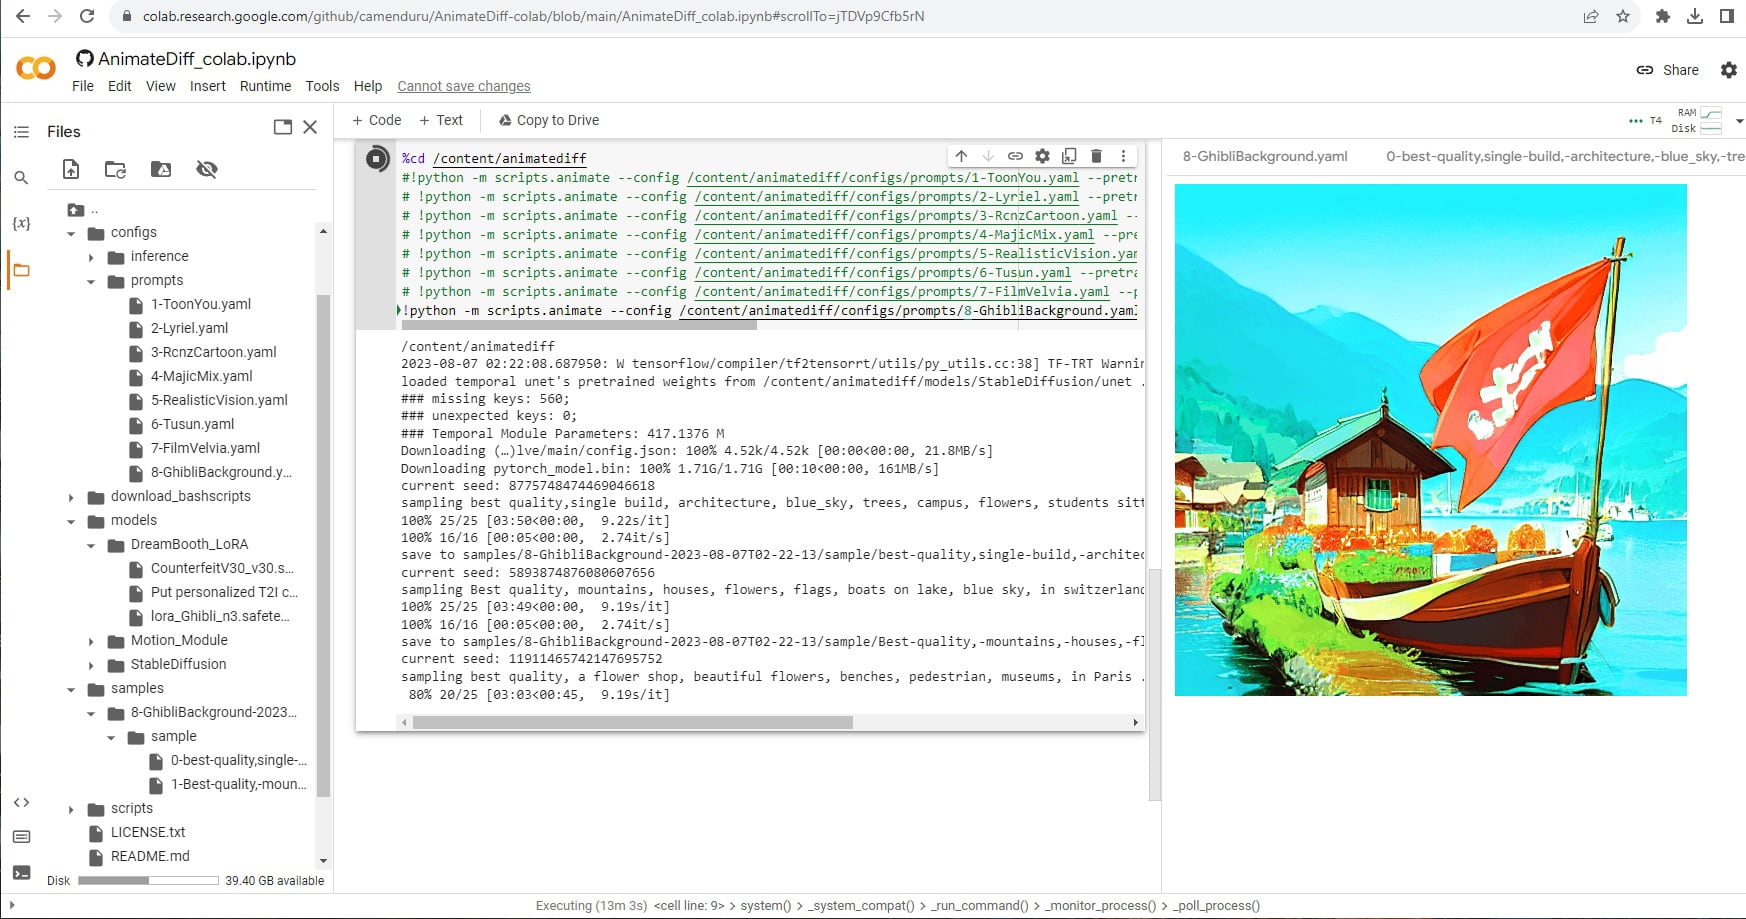Collapse the configs folder
Screen dimensions: 1746x919
point(71,233)
